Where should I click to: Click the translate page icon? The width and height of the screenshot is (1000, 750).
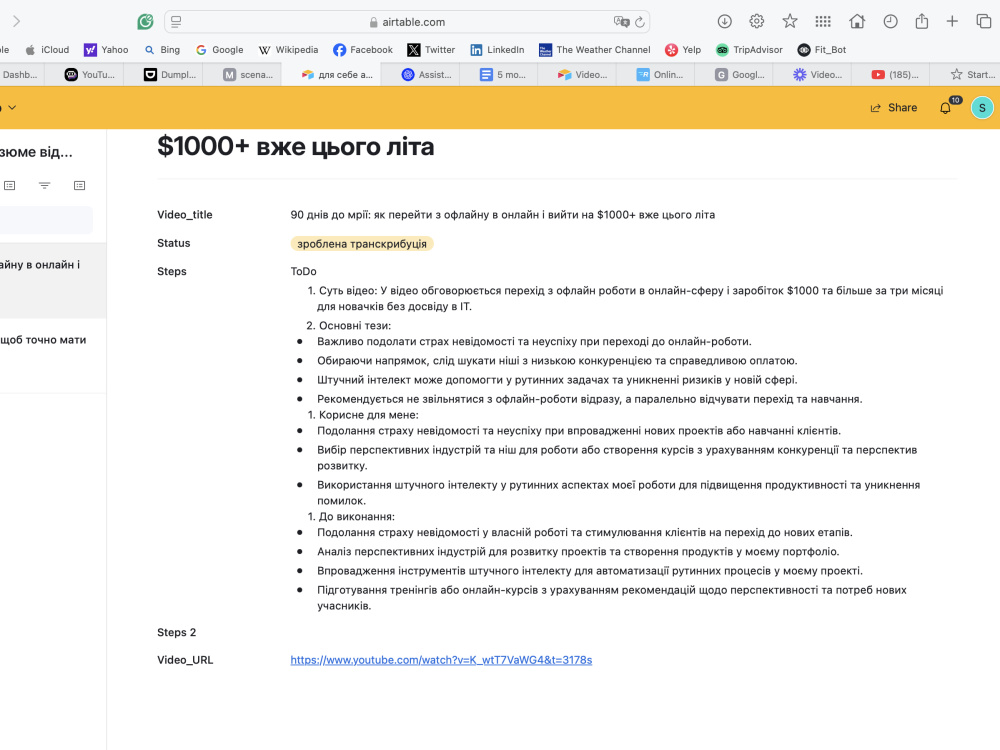click(621, 22)
